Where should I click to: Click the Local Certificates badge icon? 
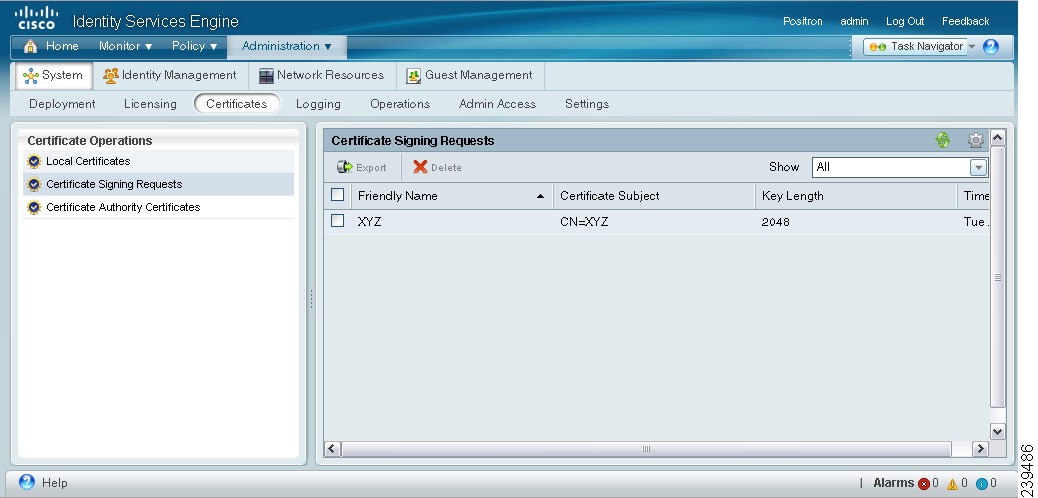(x=34, y=162)
